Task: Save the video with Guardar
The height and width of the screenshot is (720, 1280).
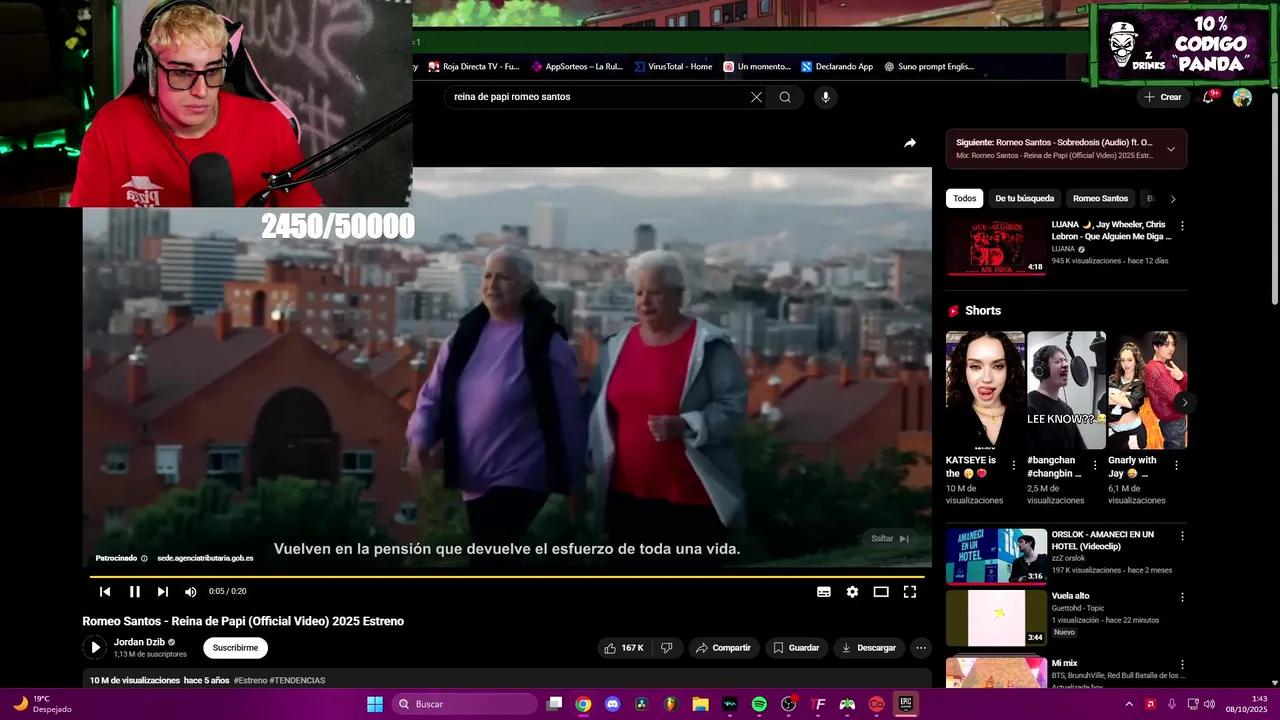Action: click(x=797, y=648)
